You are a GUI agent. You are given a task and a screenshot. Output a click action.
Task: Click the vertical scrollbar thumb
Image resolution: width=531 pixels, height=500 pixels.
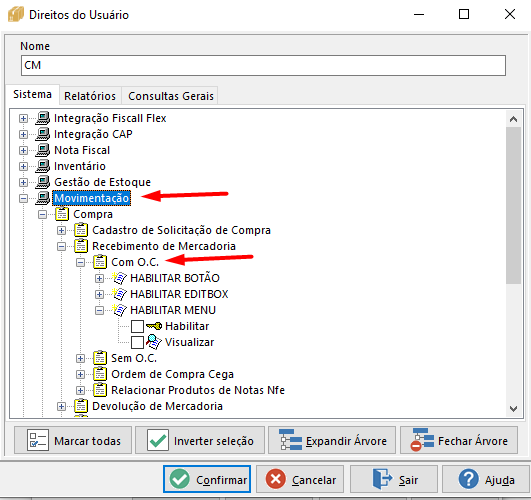(513, 205)
